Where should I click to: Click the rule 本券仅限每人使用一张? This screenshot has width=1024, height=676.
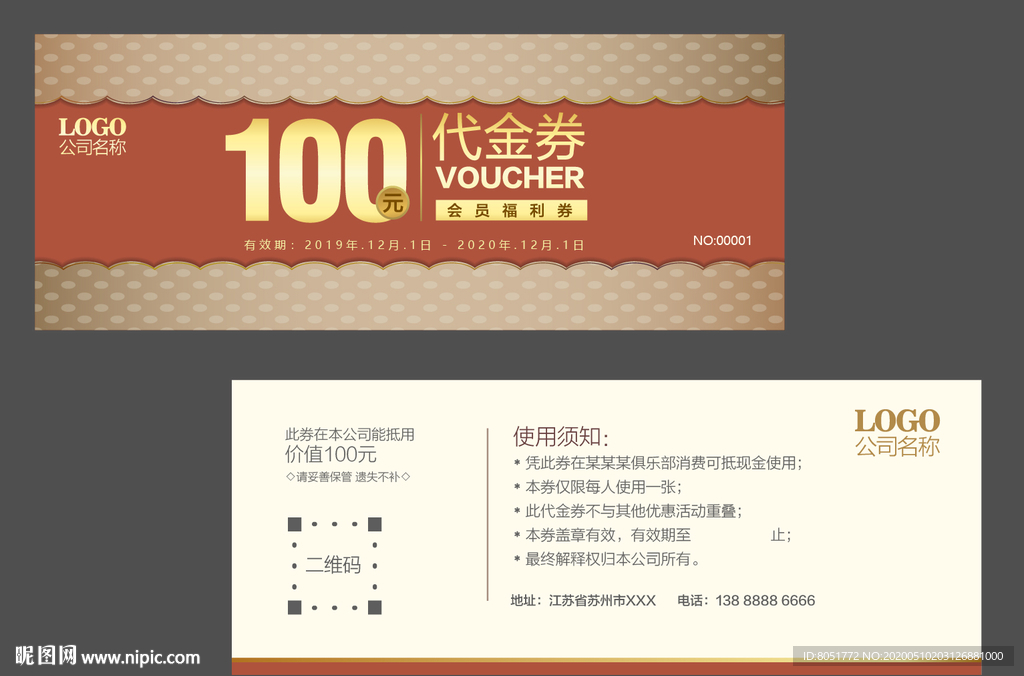tap(598, 487)
